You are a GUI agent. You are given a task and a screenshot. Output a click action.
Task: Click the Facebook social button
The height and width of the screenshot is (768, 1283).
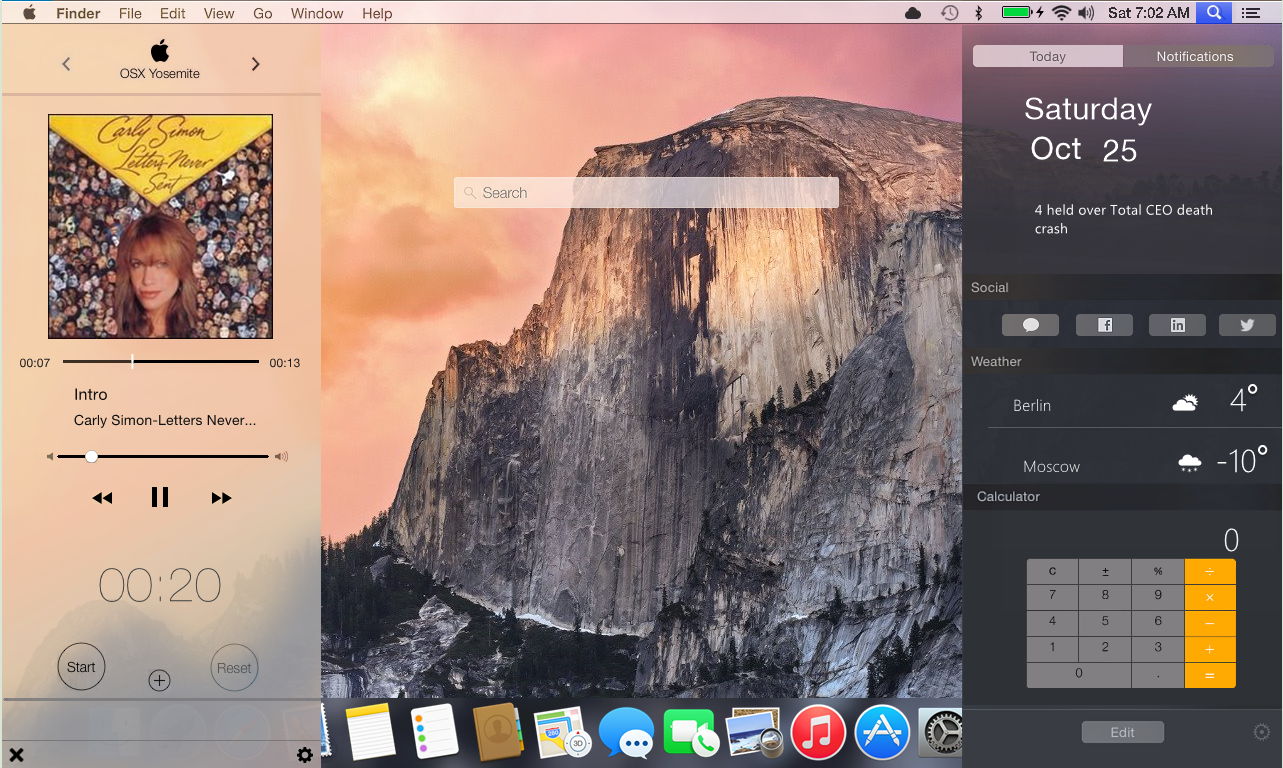pos(1104,324)
